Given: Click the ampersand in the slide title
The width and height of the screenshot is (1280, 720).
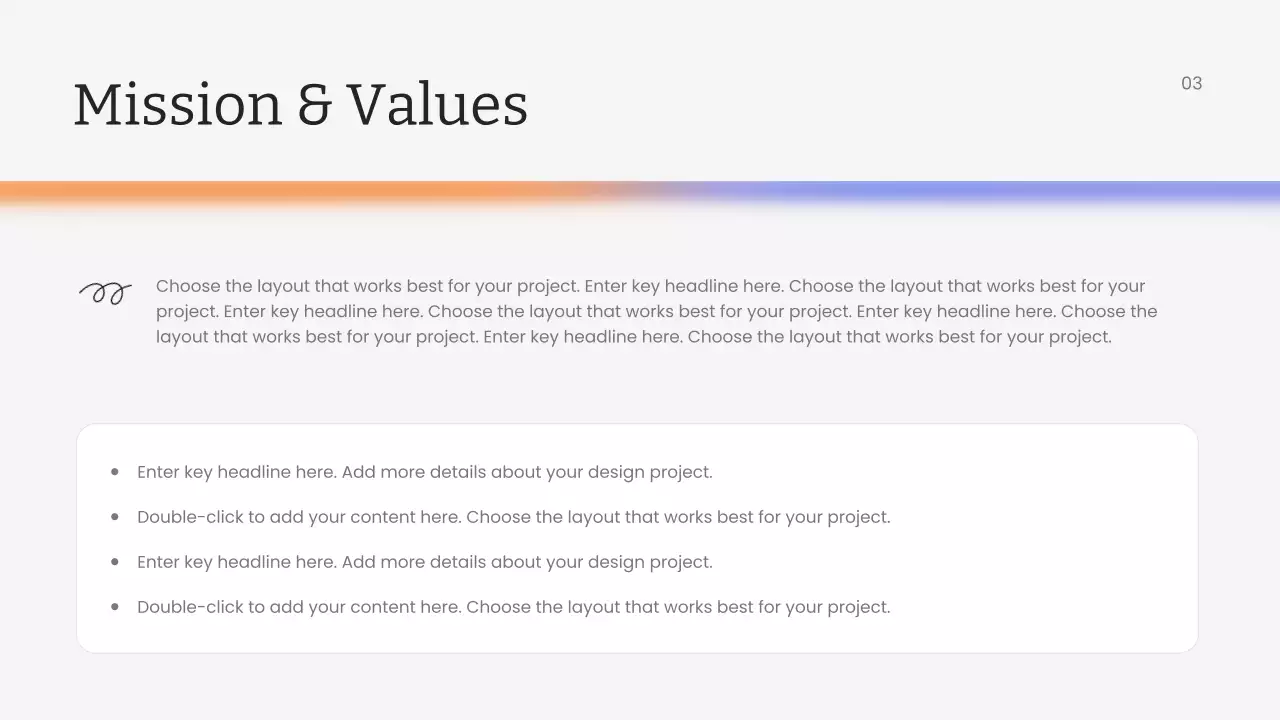Looking at the screenshot, I should point(314,105).
